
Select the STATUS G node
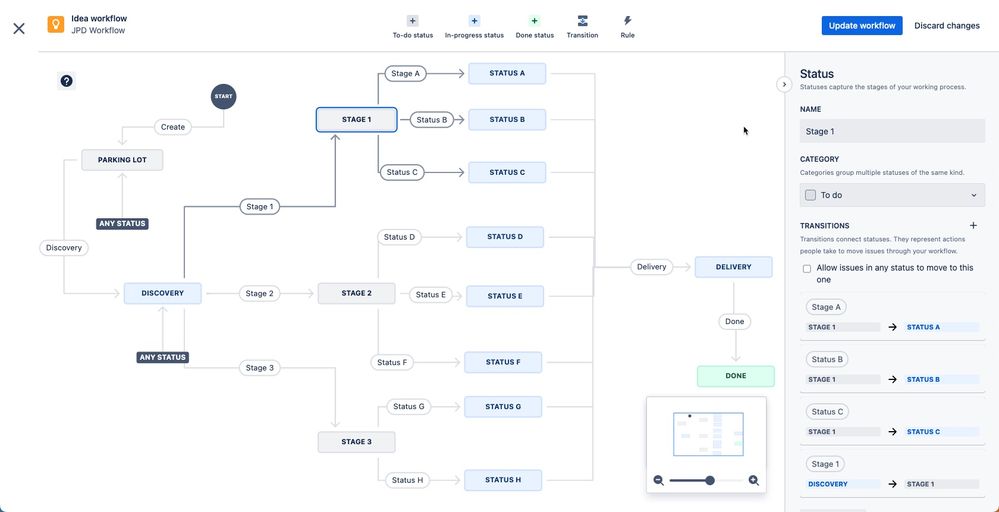pos(503,406)
